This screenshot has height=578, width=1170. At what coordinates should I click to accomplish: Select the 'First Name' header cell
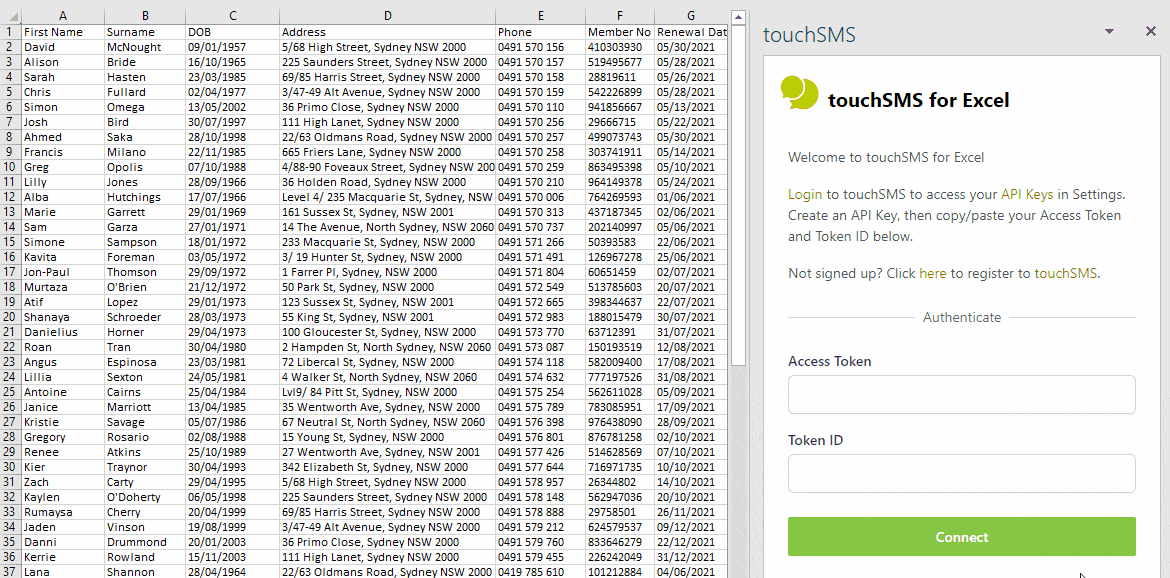(x=63, y=32)
